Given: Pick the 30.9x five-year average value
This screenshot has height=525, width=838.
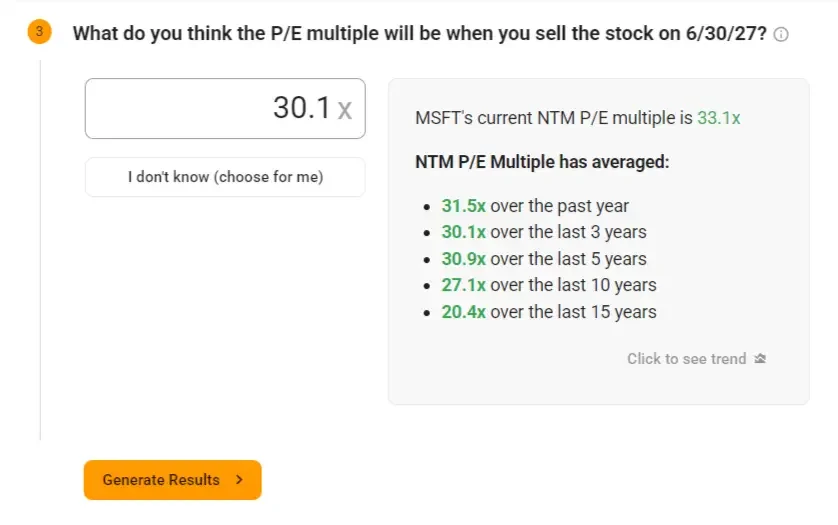Looking at the screenshot, I should coord(463,259).
